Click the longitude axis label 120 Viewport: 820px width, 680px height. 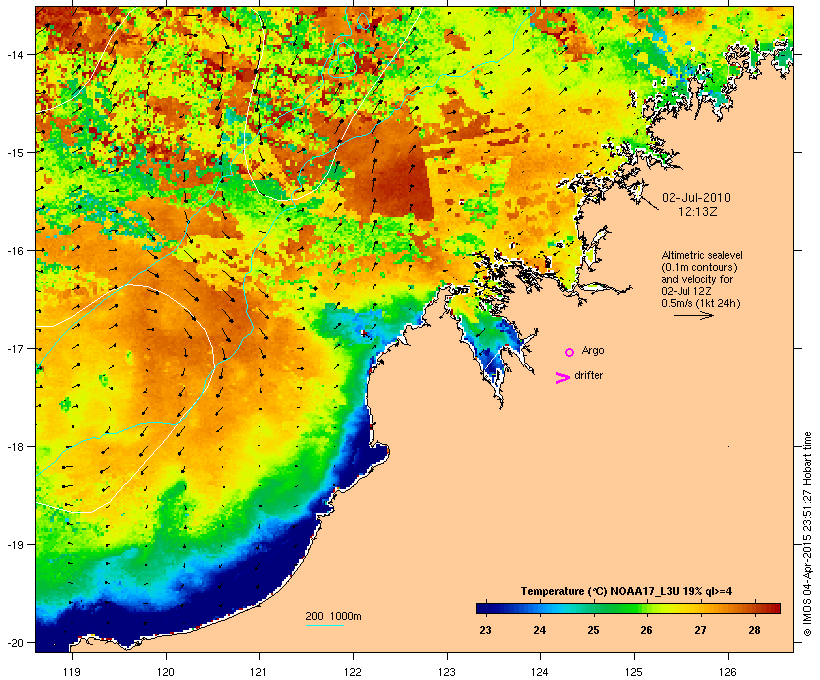(x=166, y=672)
